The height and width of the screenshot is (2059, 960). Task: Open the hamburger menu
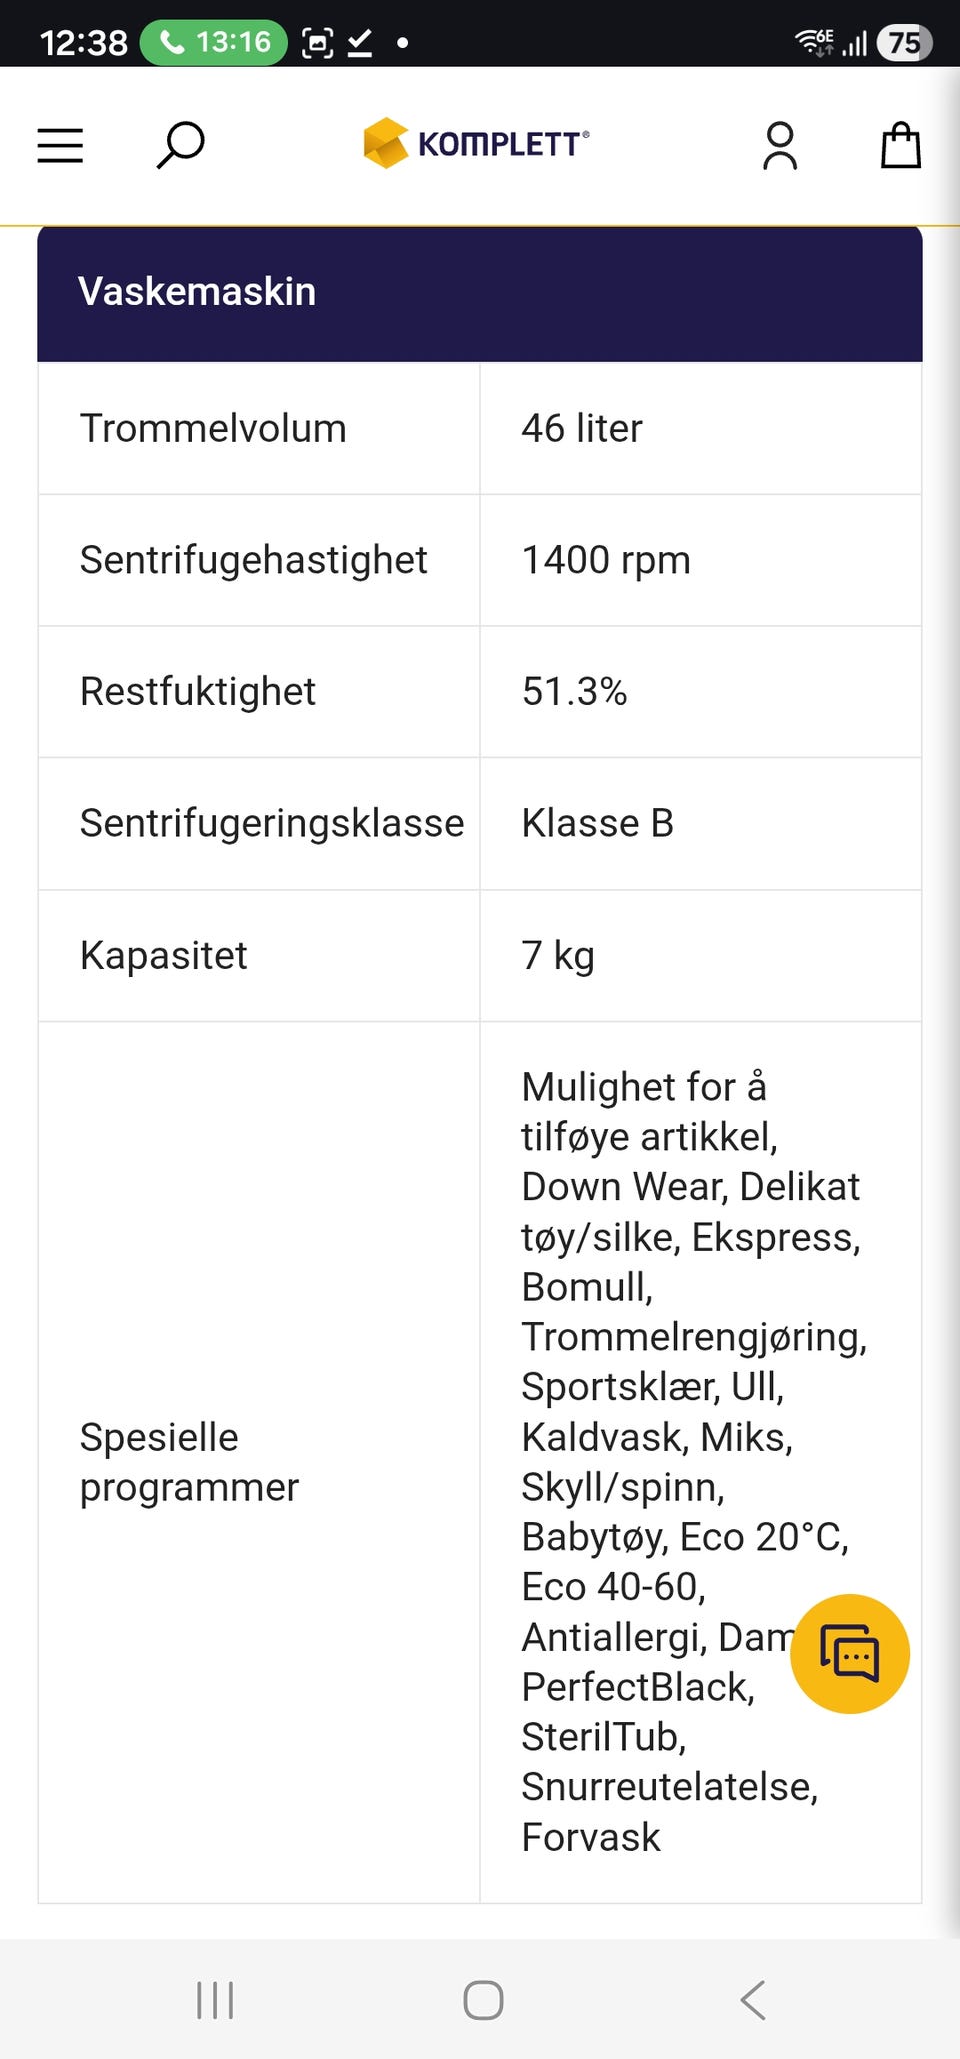click(x=60, y=146)
